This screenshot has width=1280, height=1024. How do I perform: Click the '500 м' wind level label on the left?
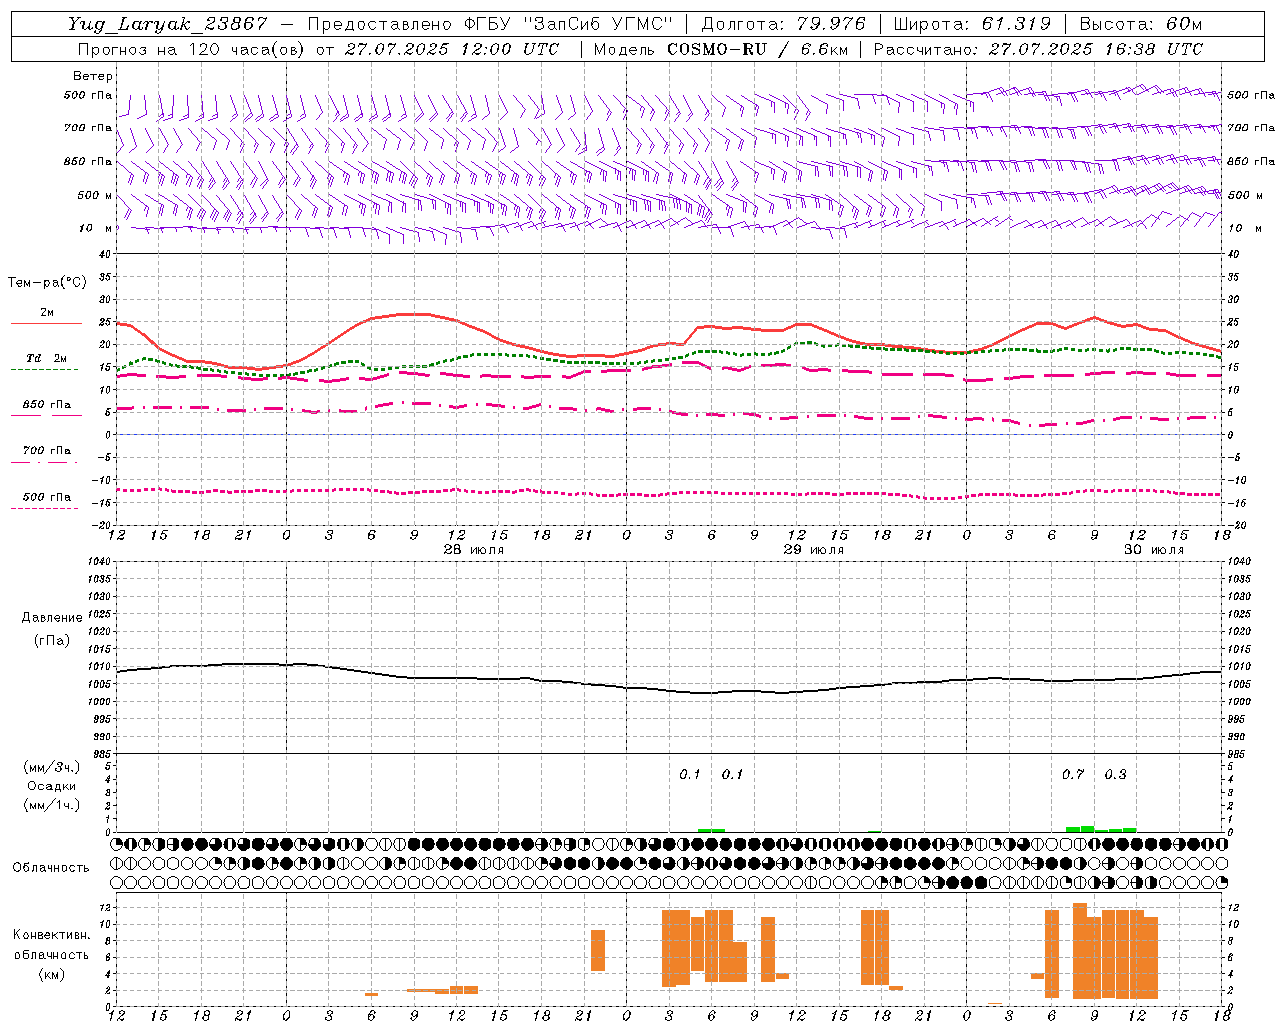(95, 195)
